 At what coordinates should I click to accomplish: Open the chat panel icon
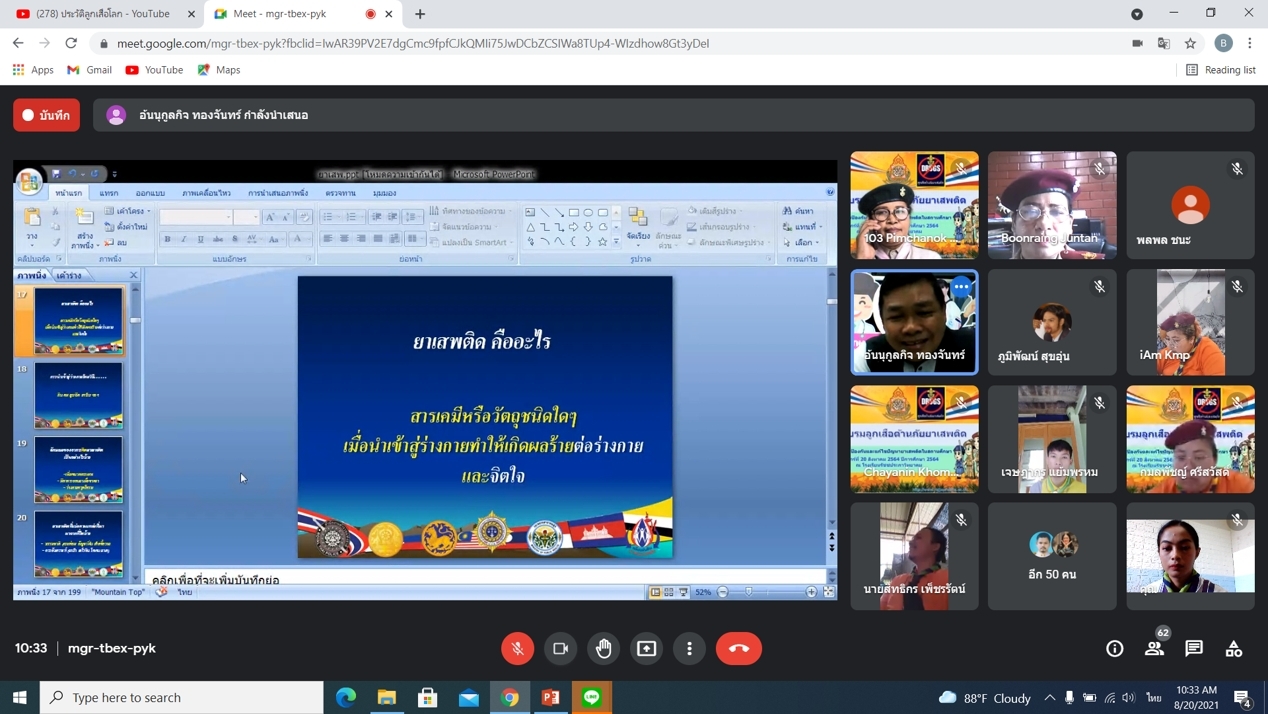point(1194,648)
